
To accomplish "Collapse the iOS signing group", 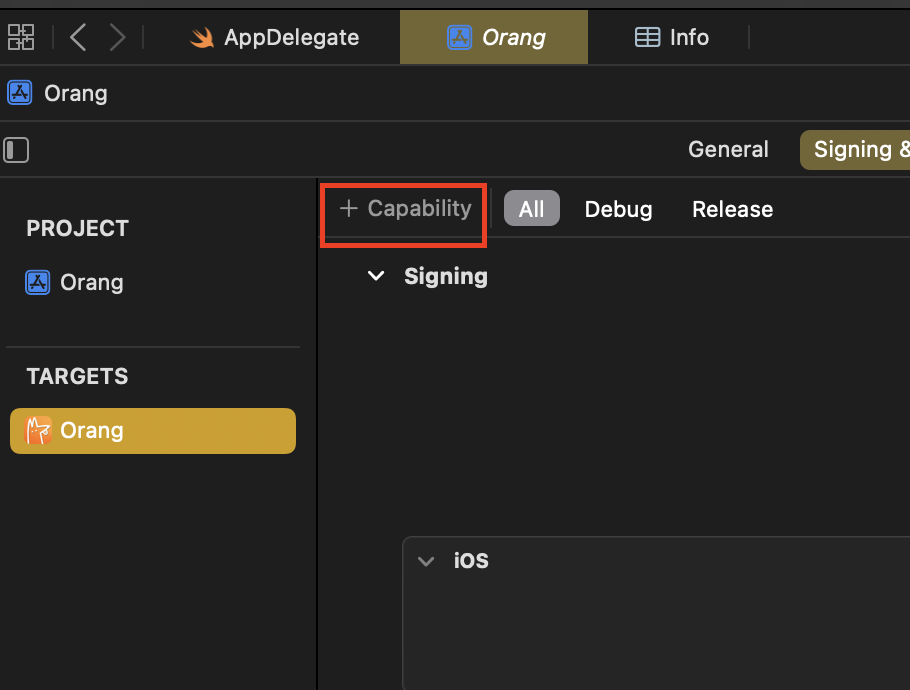I will tap(426, 561).
